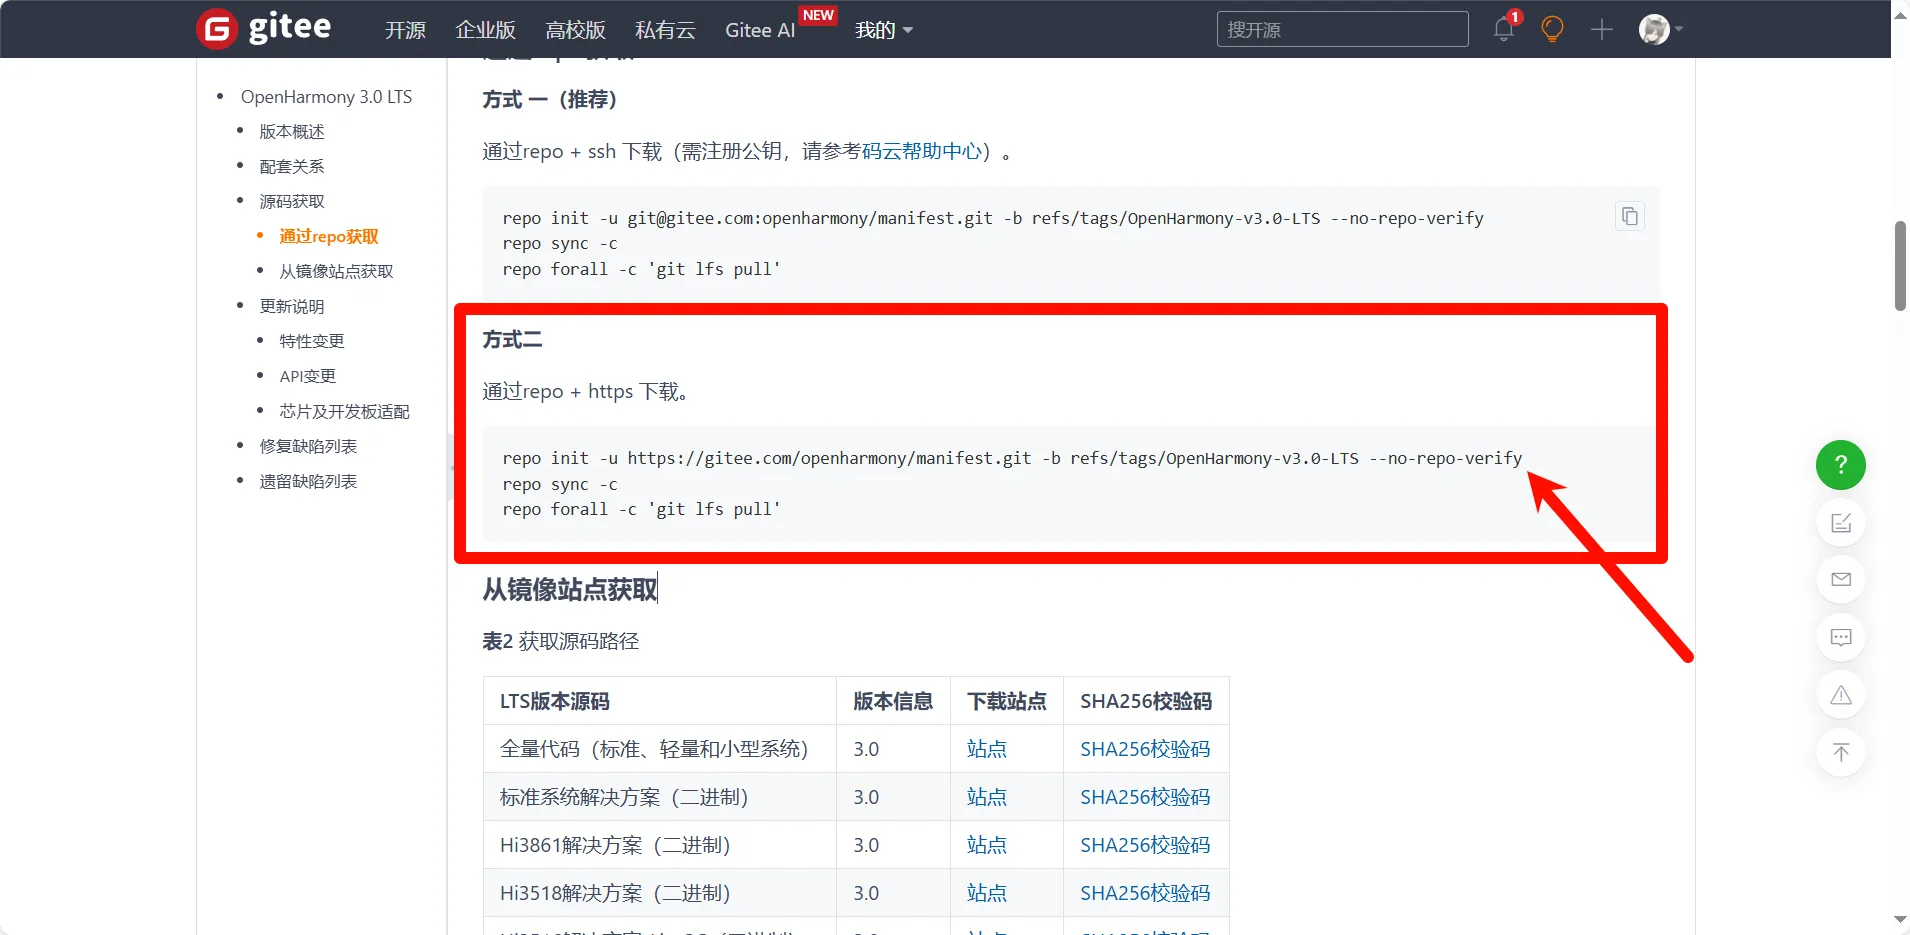This screenshot has width=1910, height=935.
Task: Click the orange lightbulb icon
Action: click(1552, 29)
